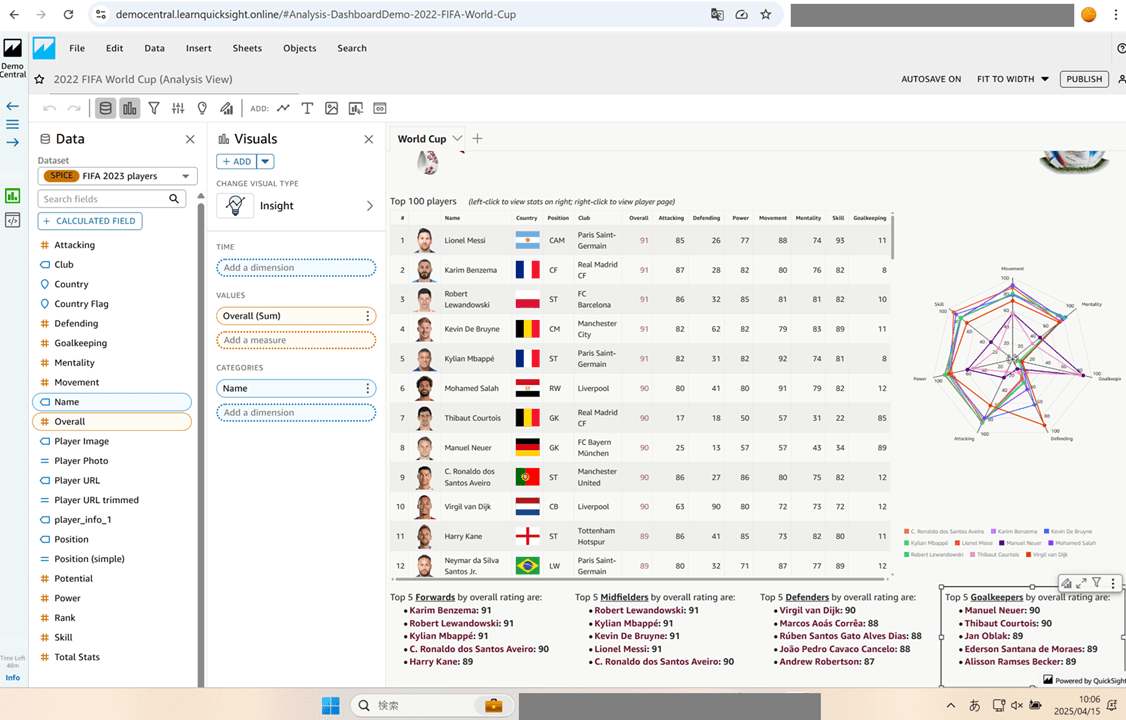Click the Search fields input

pos(112,199)
